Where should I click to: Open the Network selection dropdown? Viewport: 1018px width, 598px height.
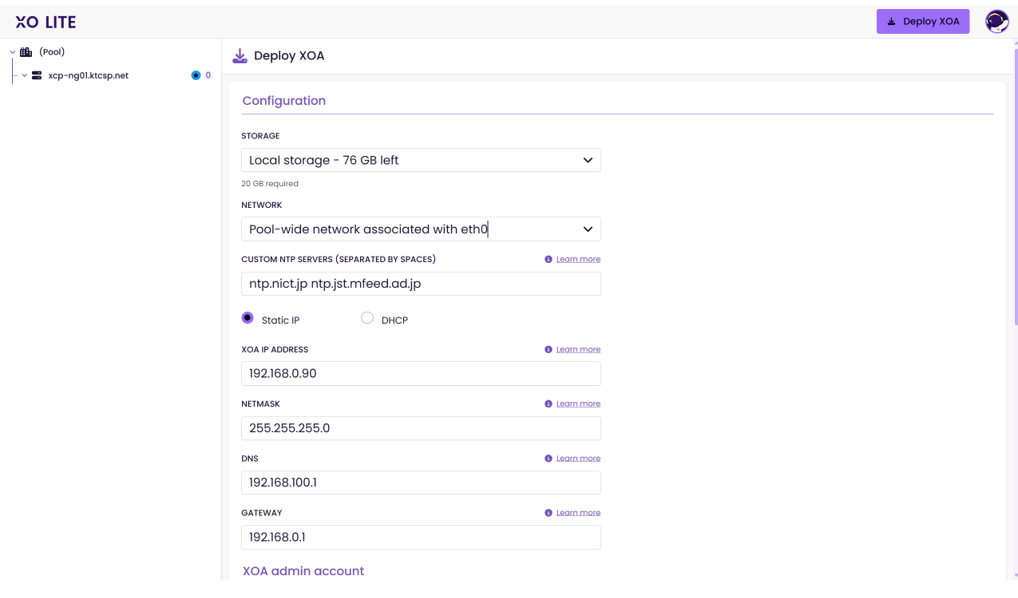420,229
